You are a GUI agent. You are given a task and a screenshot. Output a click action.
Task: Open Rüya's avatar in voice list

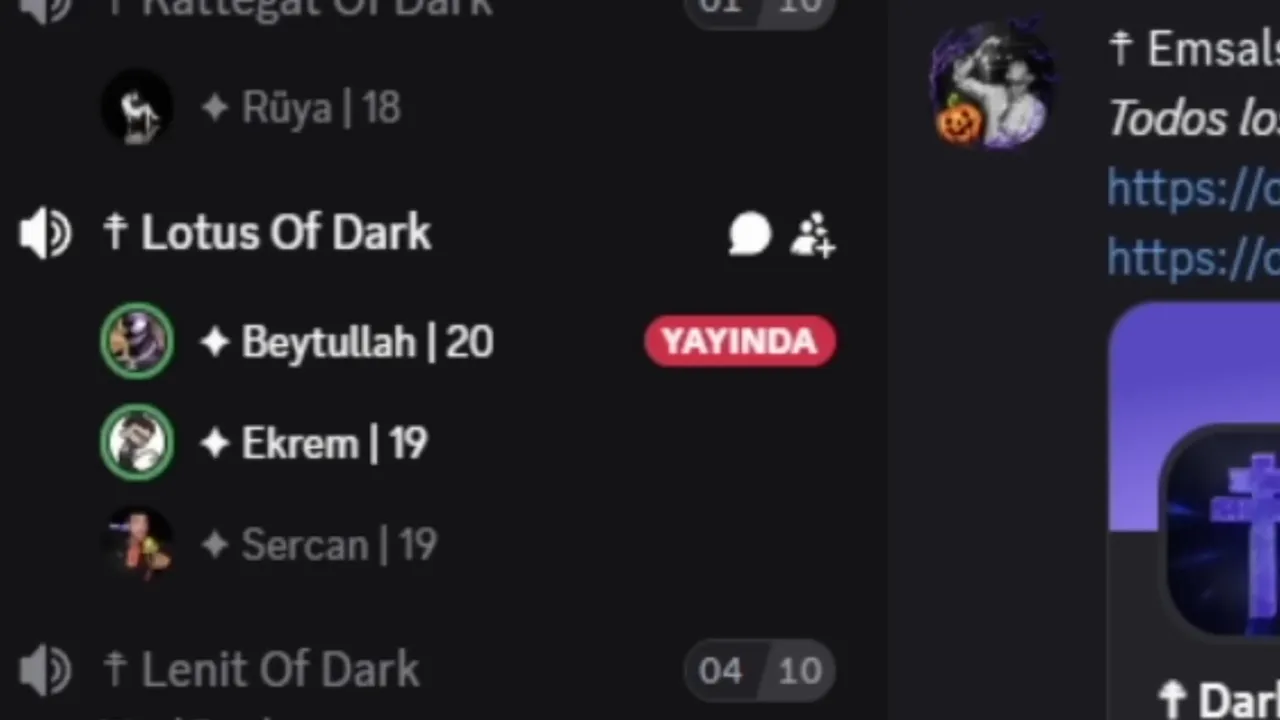[137, 107]
